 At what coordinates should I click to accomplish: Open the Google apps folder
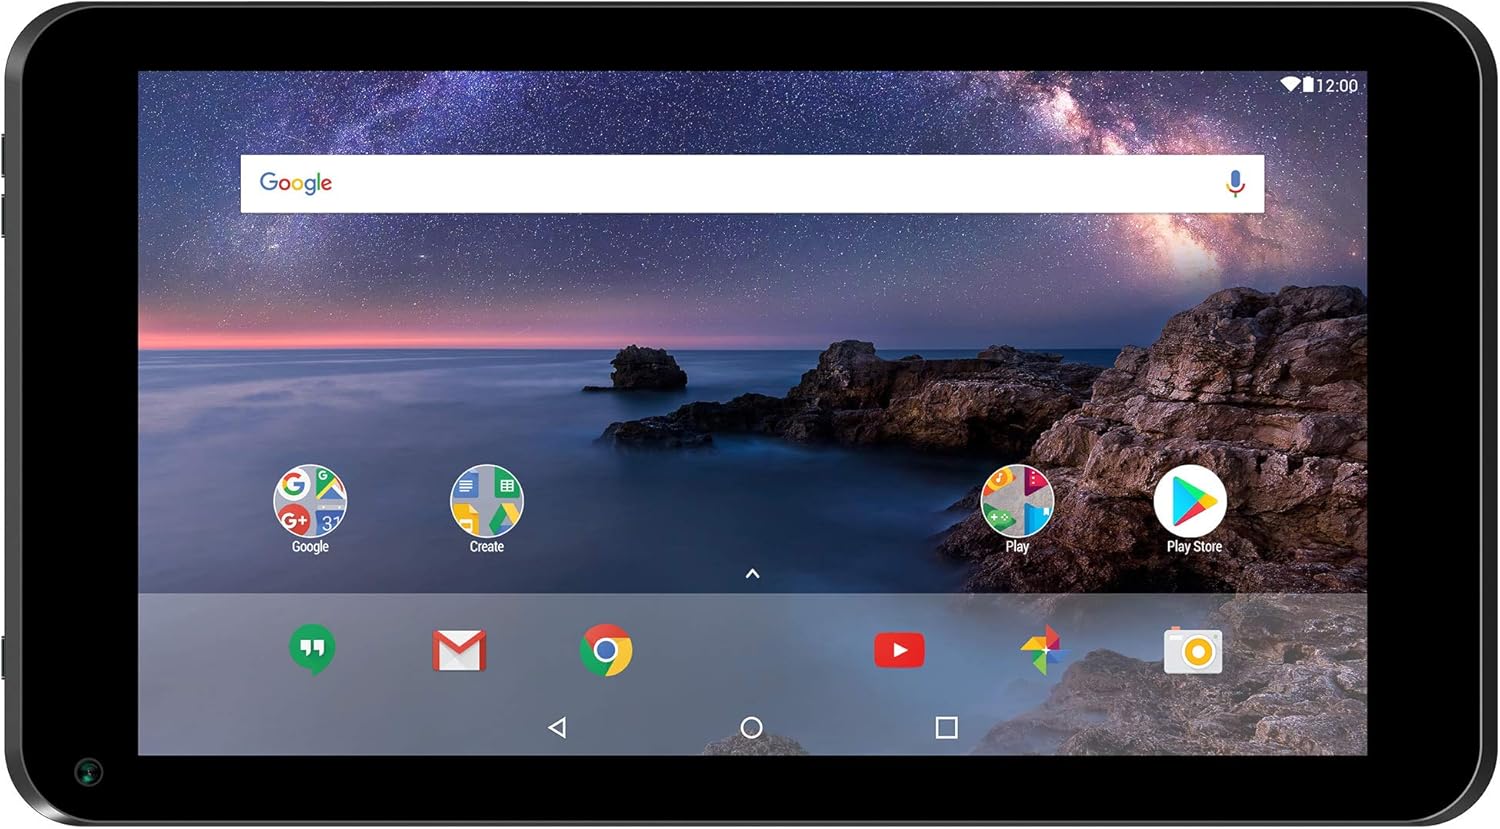(x=310, y=501)
